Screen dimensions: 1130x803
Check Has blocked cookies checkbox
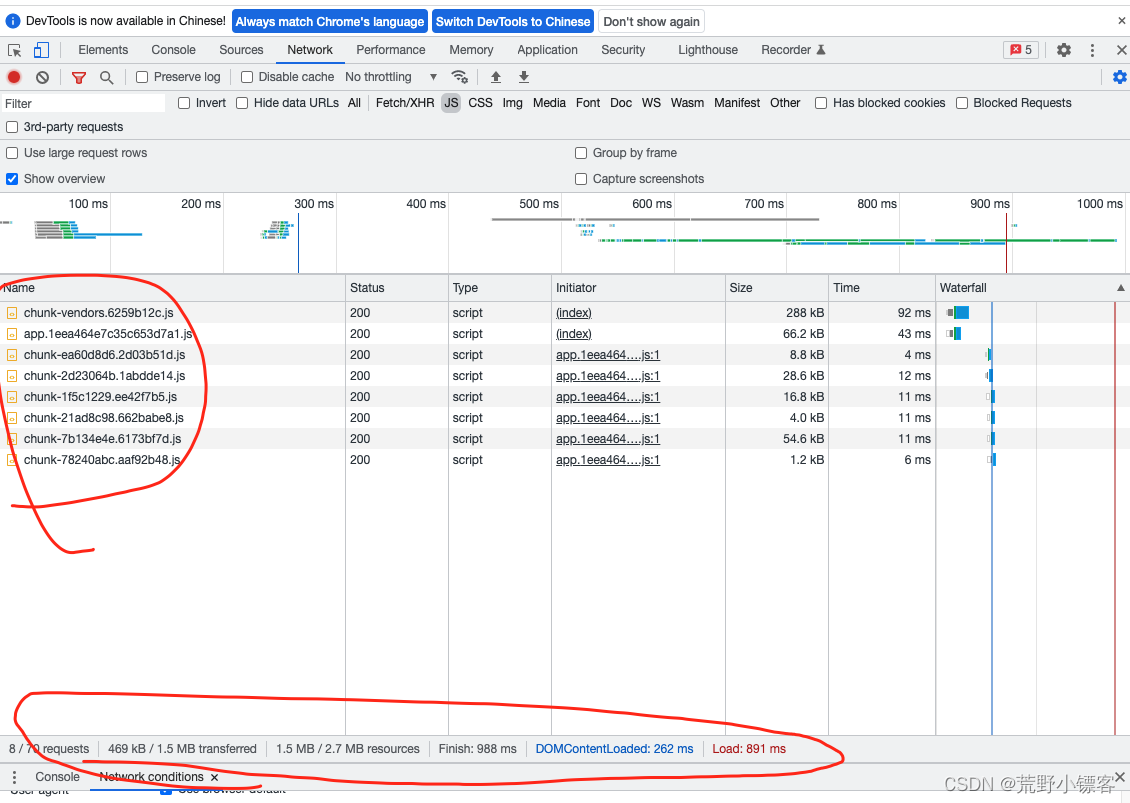[821, 103]
